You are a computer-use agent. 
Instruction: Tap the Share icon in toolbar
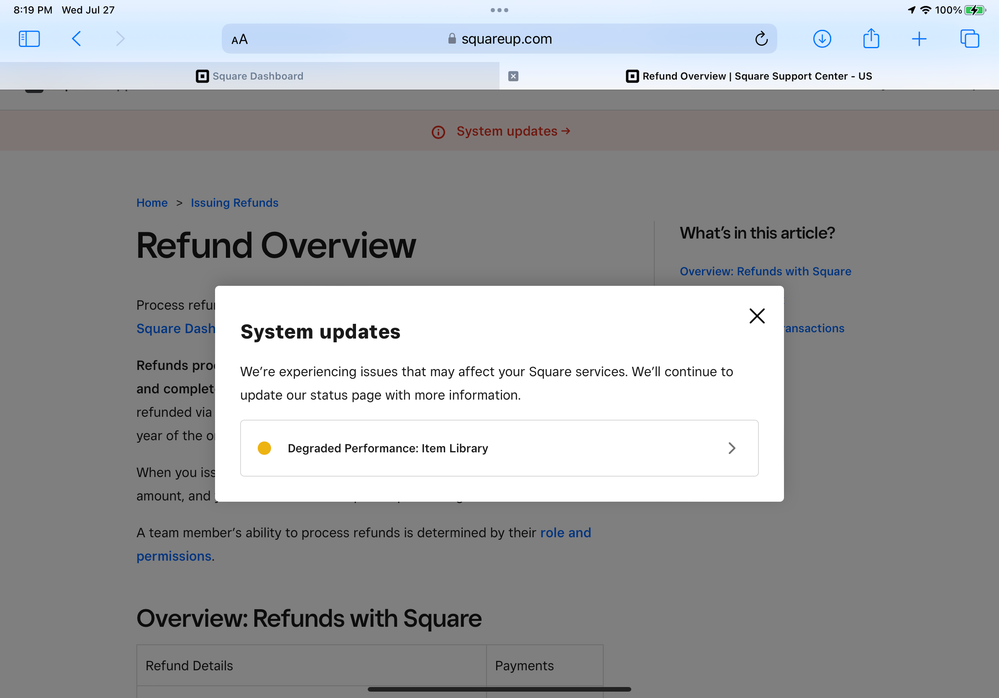point(871,39)
